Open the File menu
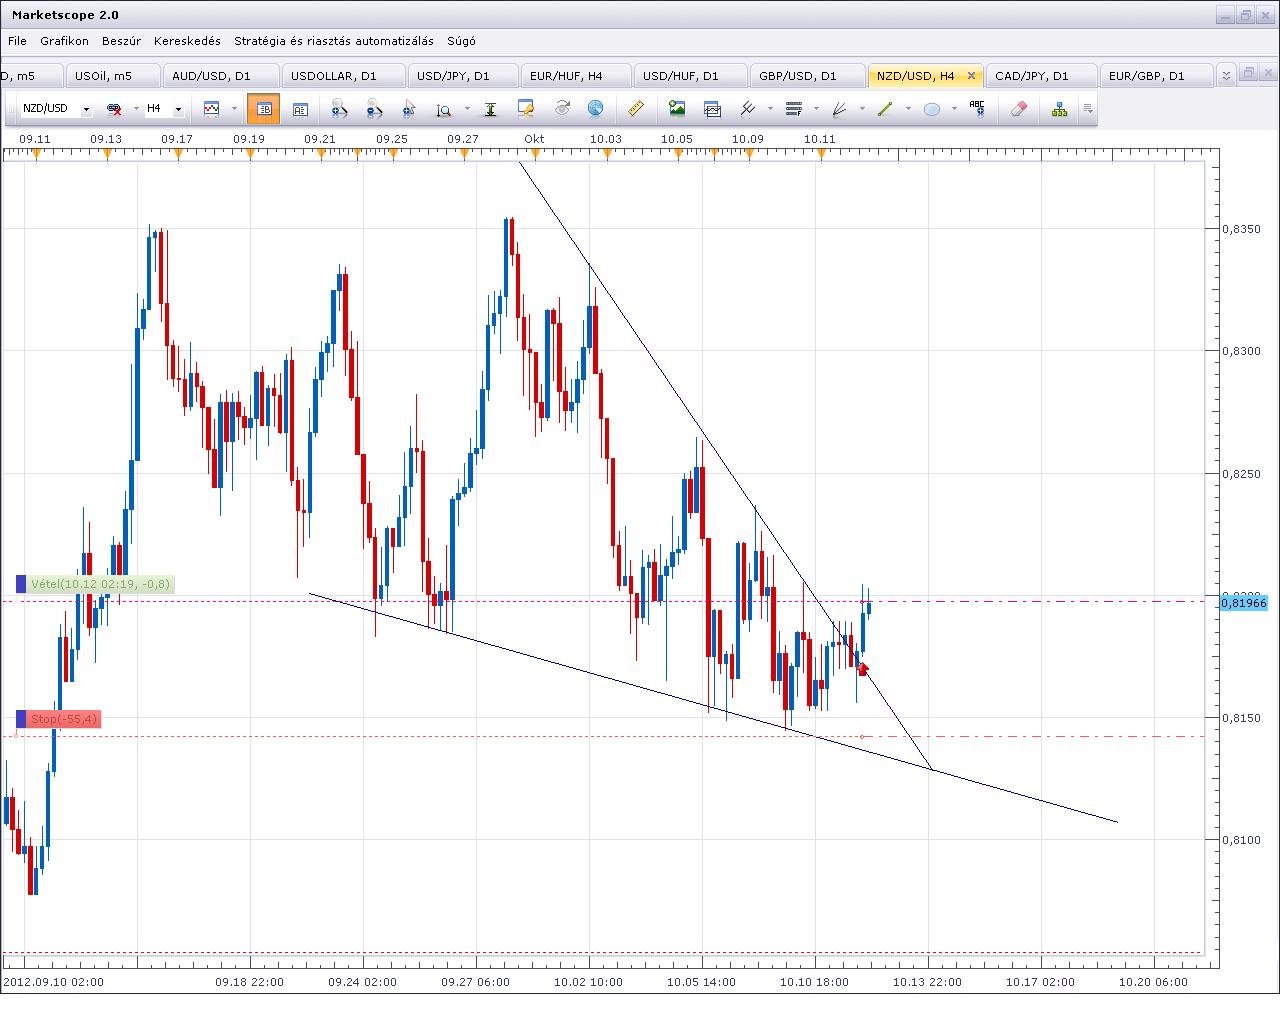 click(17, 41)
